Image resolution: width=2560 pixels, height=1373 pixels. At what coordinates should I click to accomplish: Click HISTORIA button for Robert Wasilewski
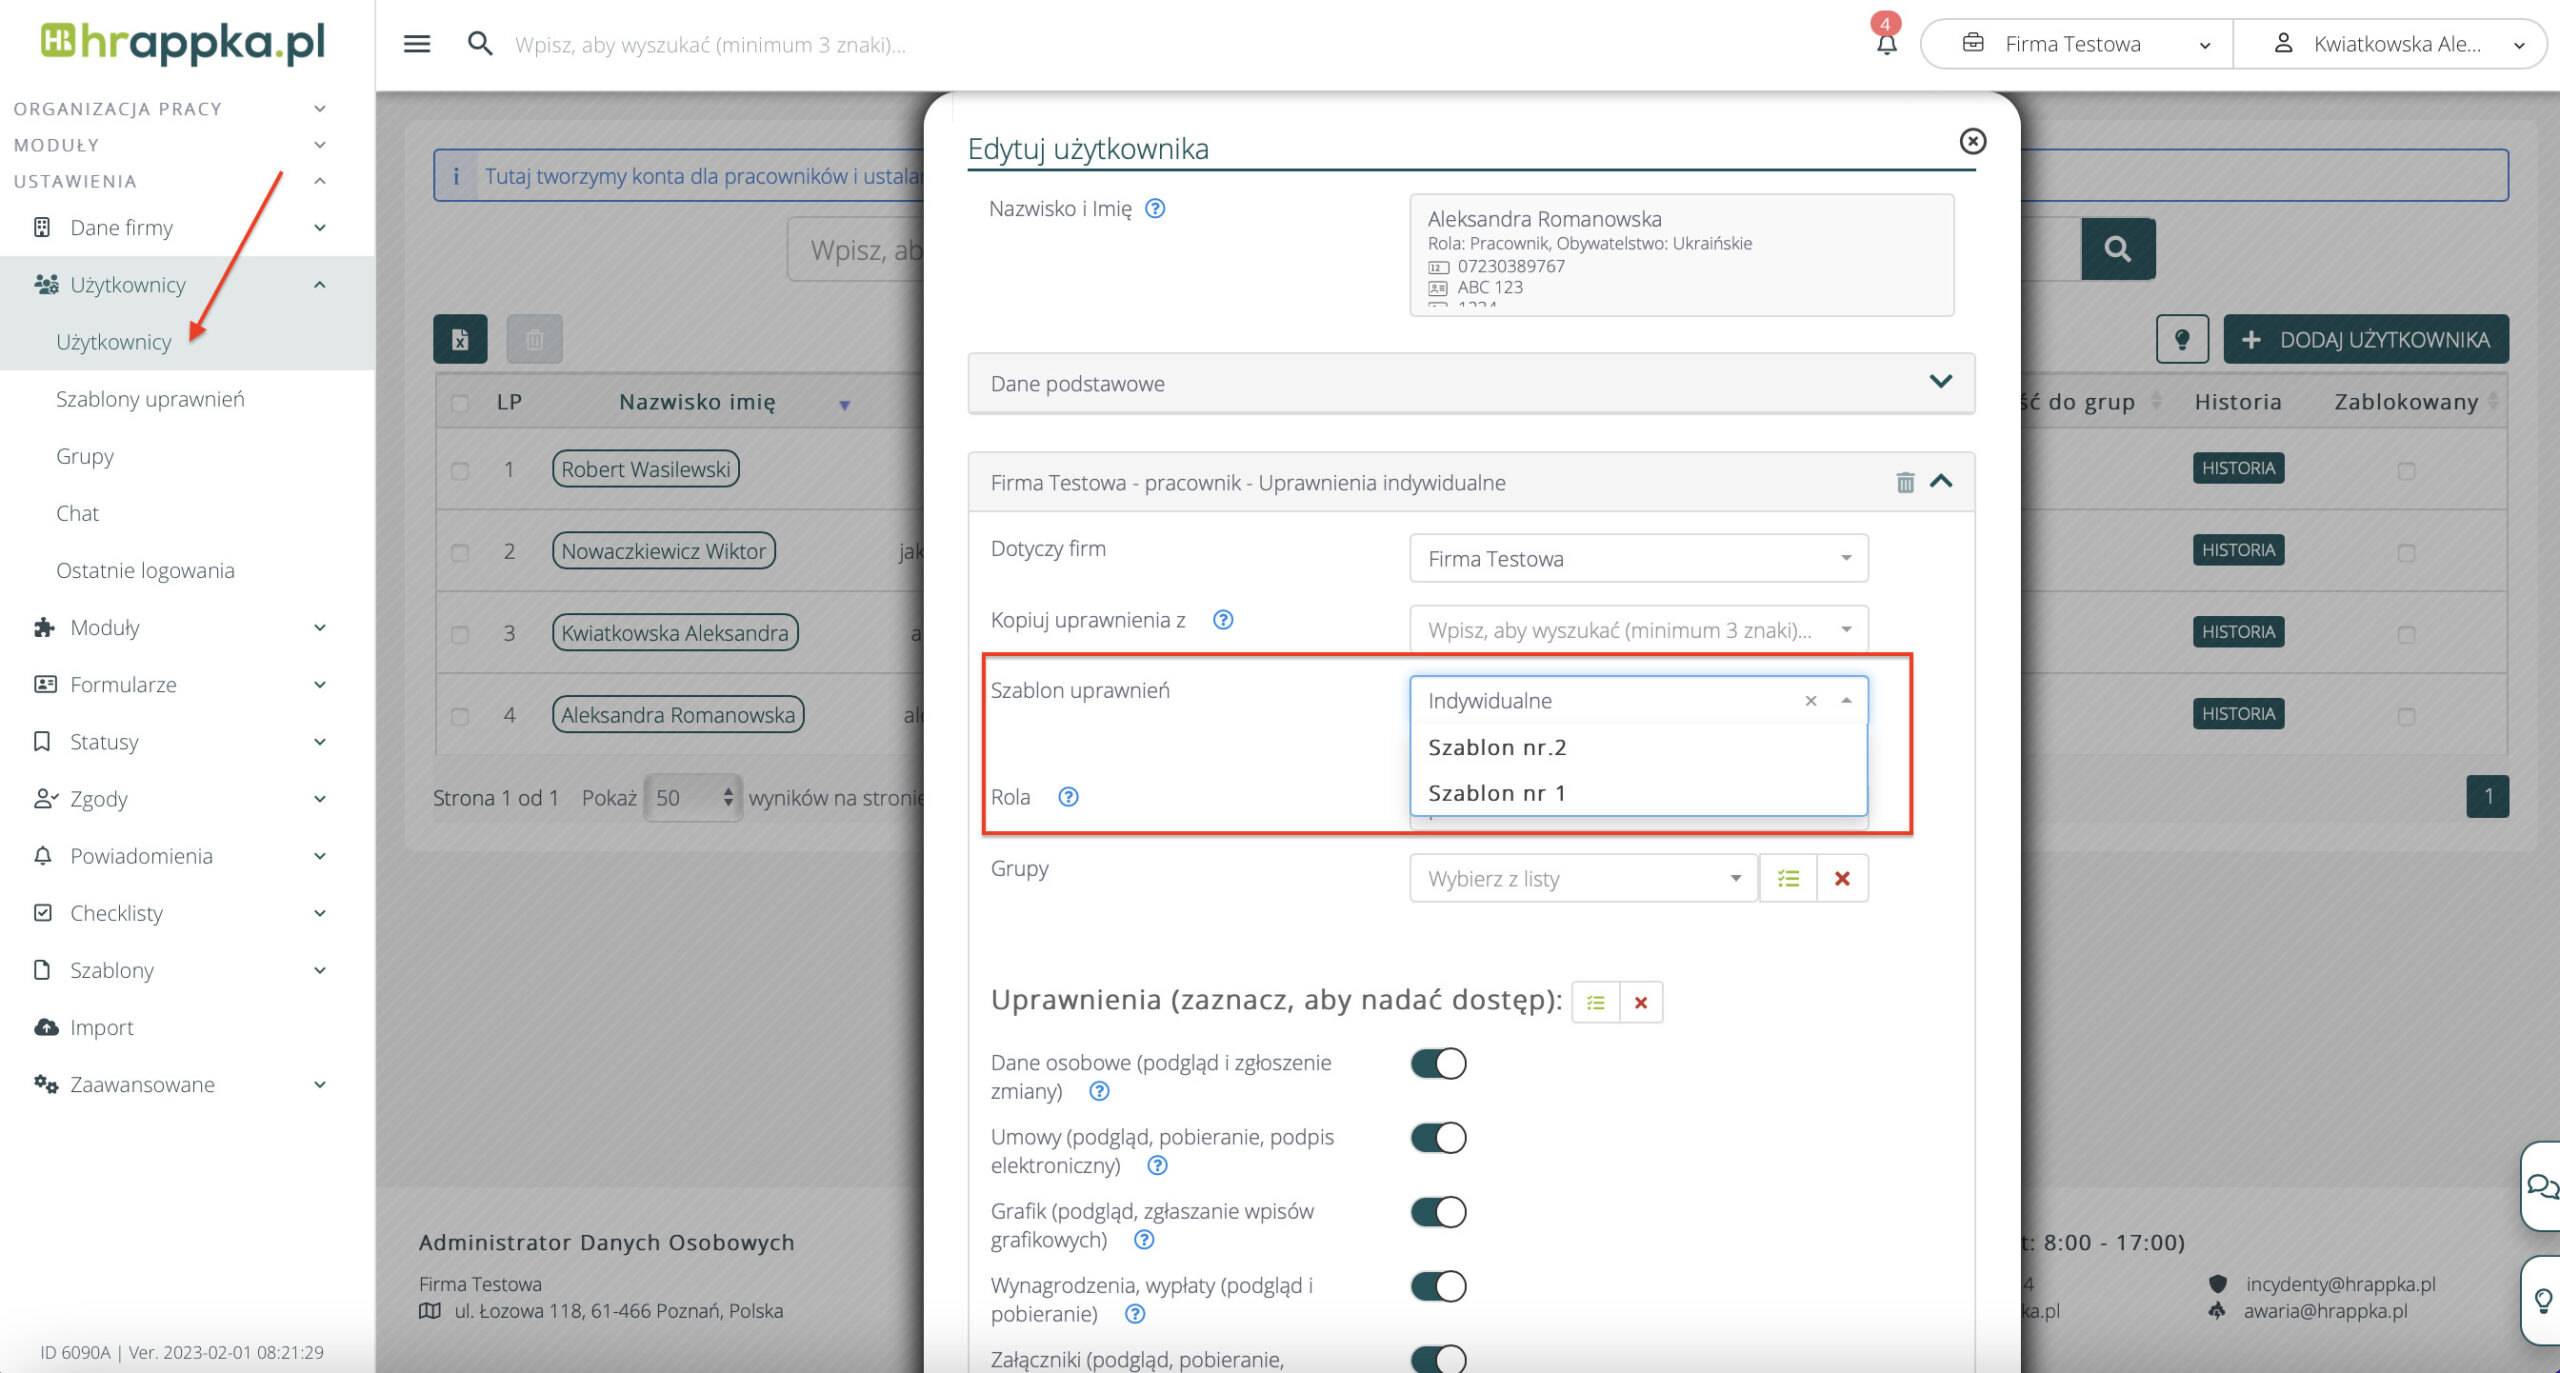[2237, 468]
